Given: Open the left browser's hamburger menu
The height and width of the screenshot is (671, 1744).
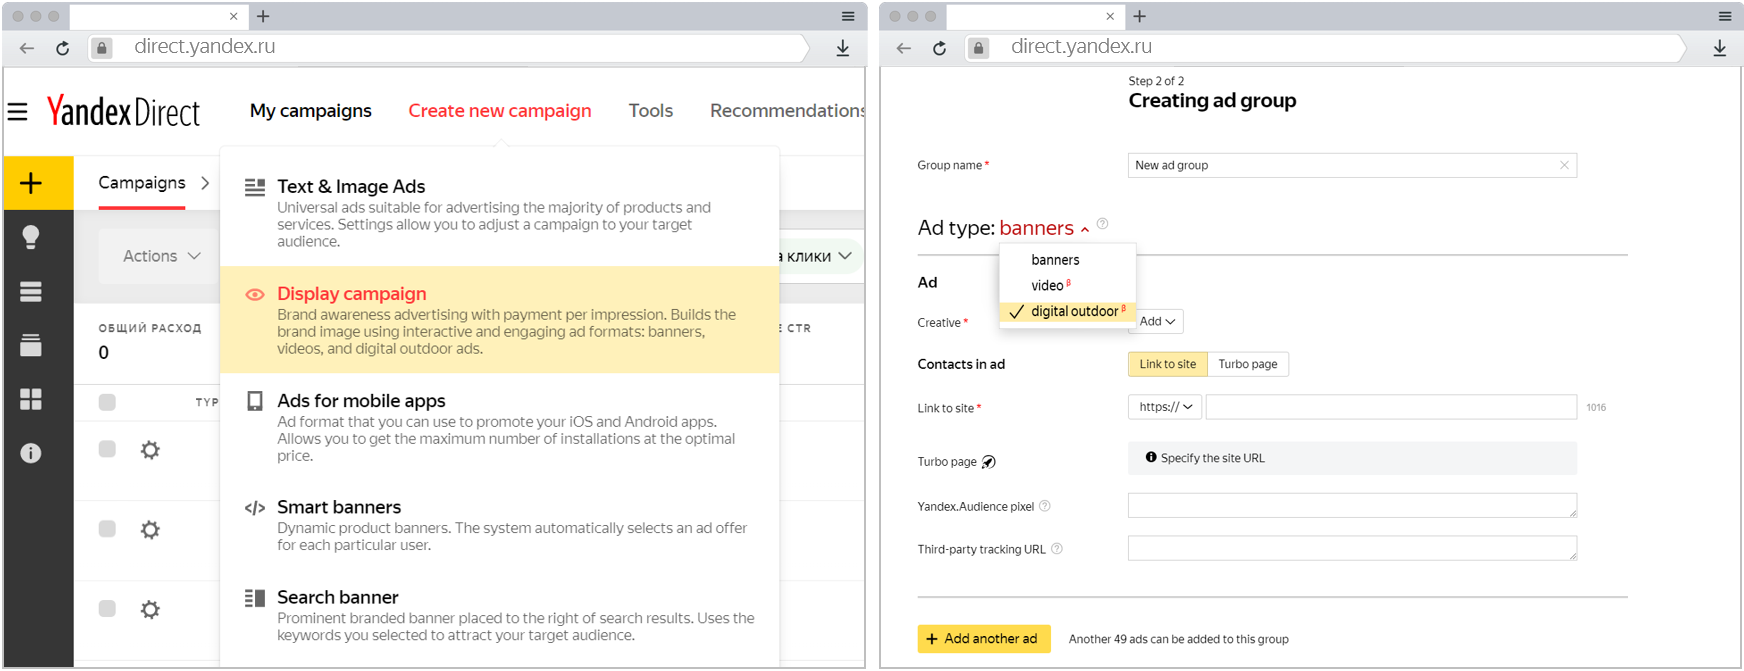Looking at the screenshot, I should click(848, 16).
